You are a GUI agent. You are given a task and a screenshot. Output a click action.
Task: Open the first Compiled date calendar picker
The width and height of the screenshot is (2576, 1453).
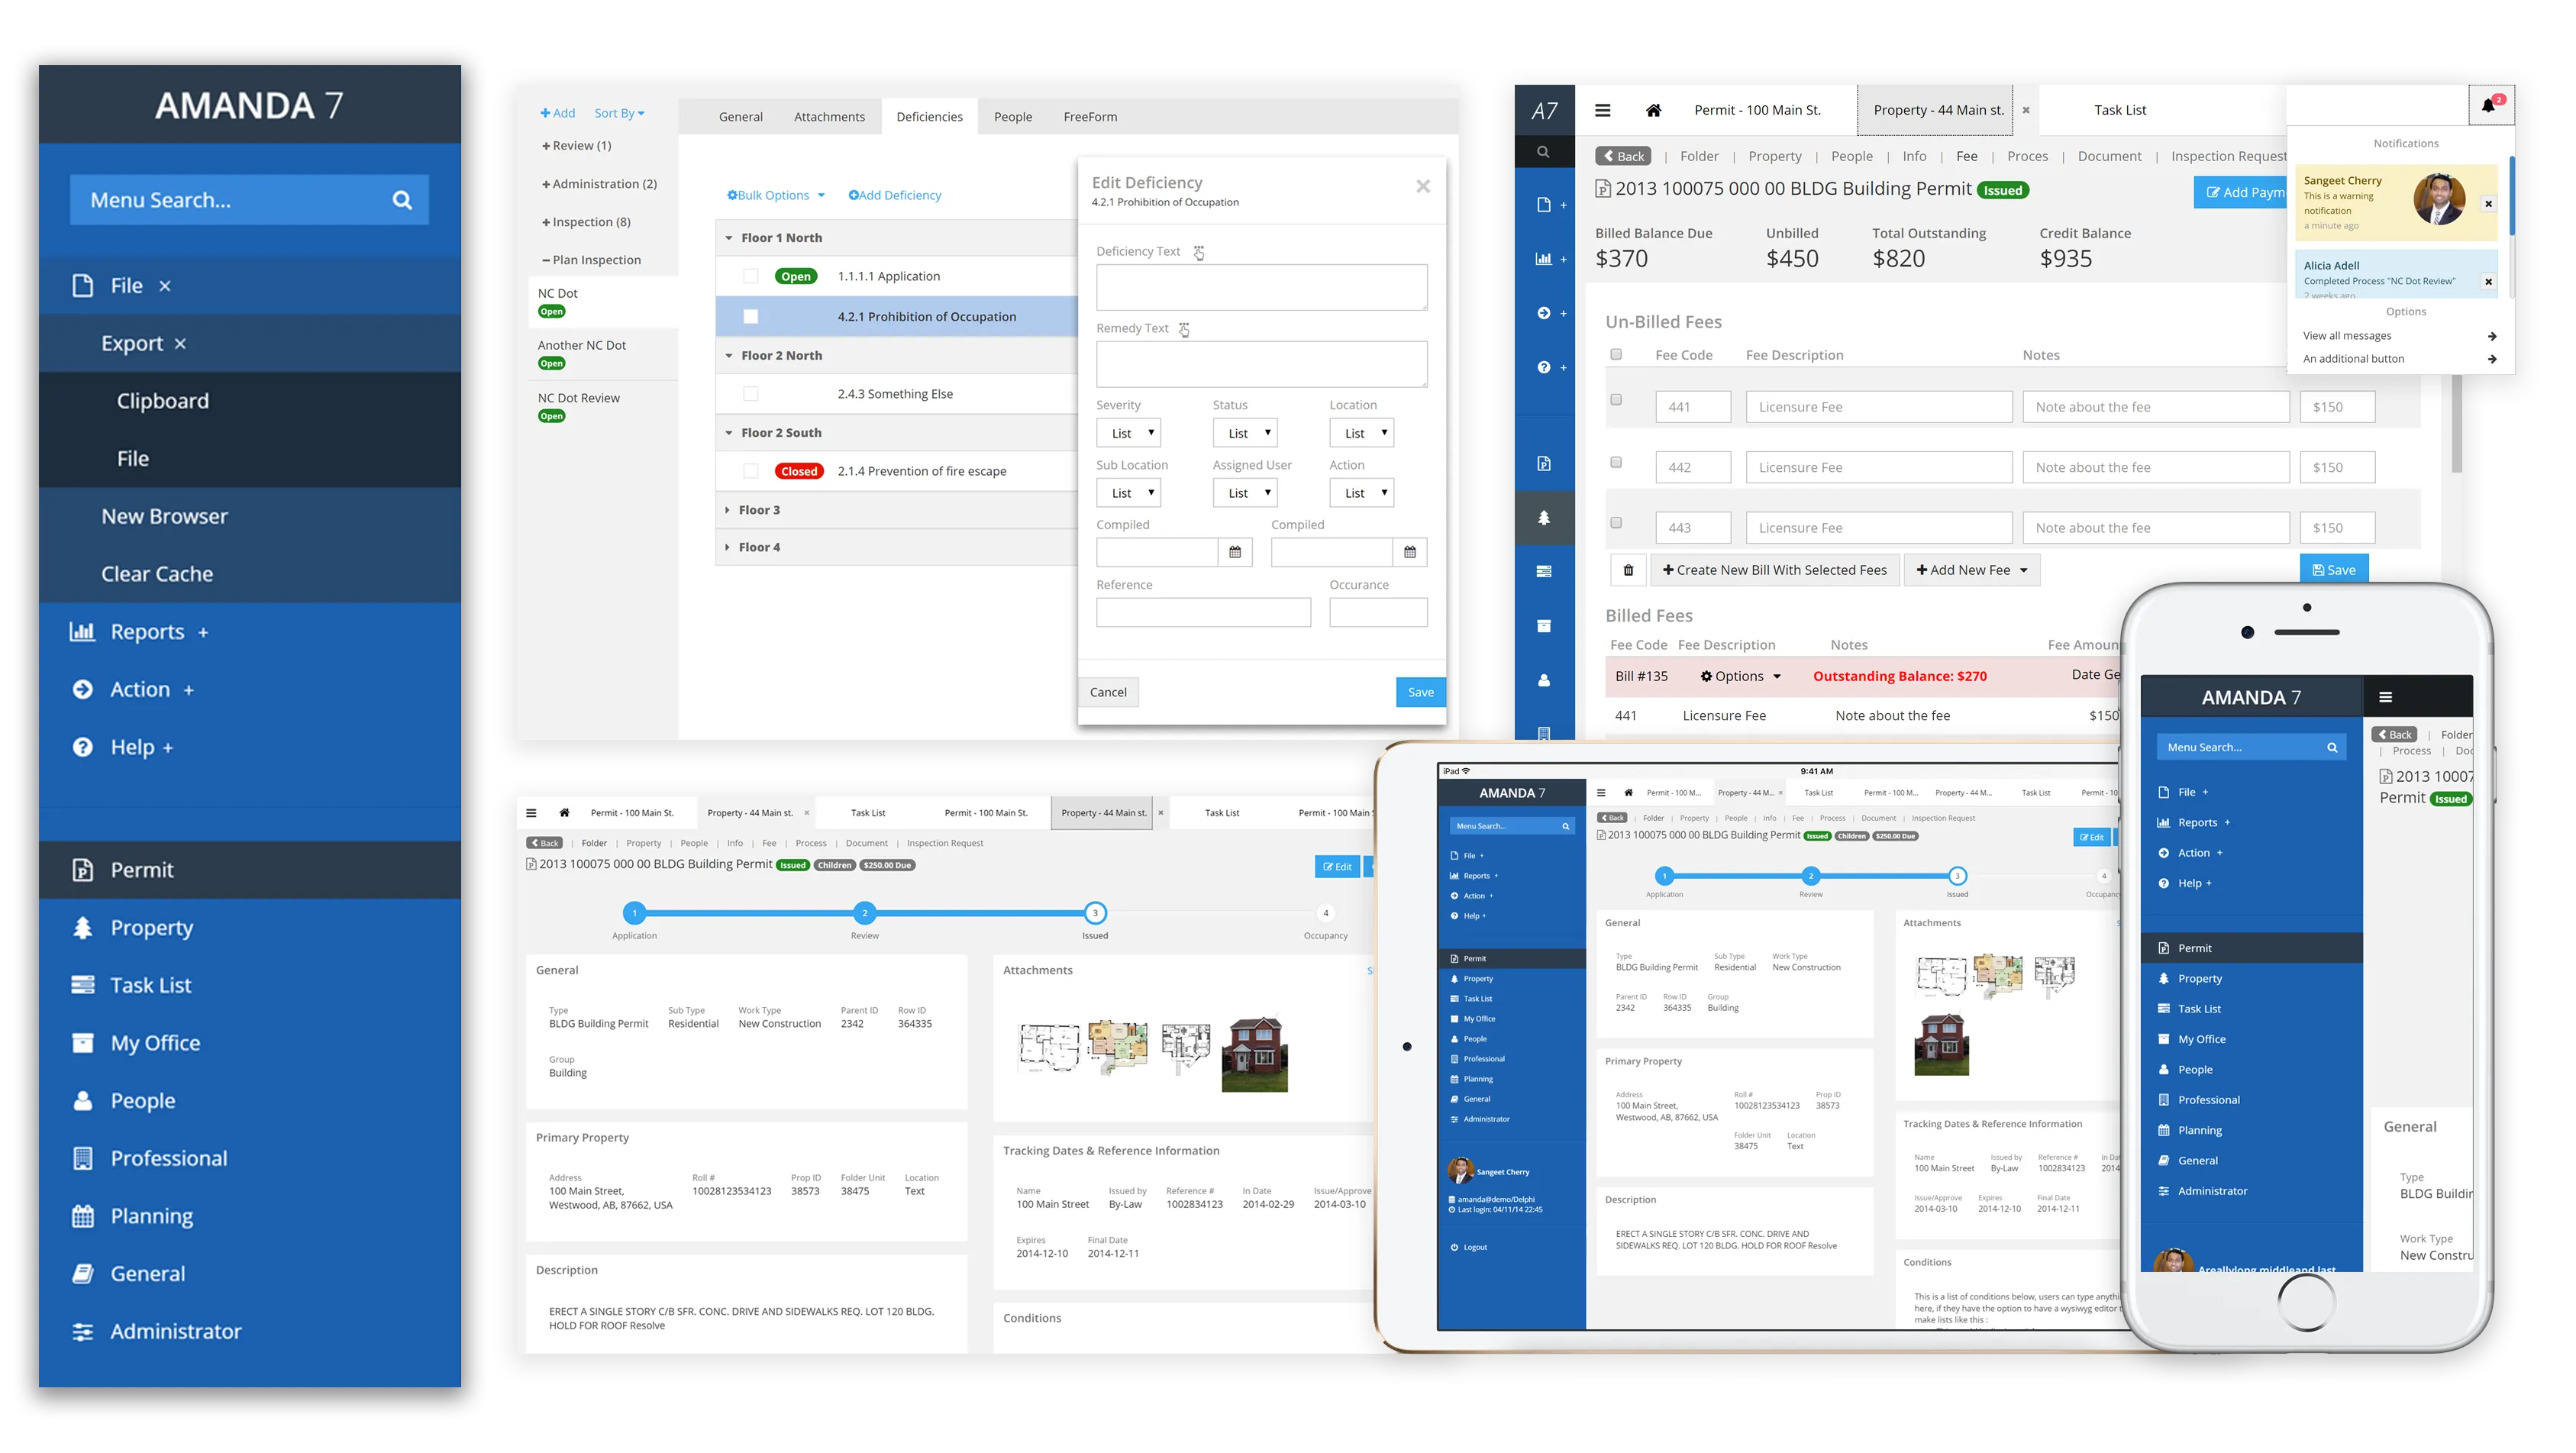point(1235,552)
